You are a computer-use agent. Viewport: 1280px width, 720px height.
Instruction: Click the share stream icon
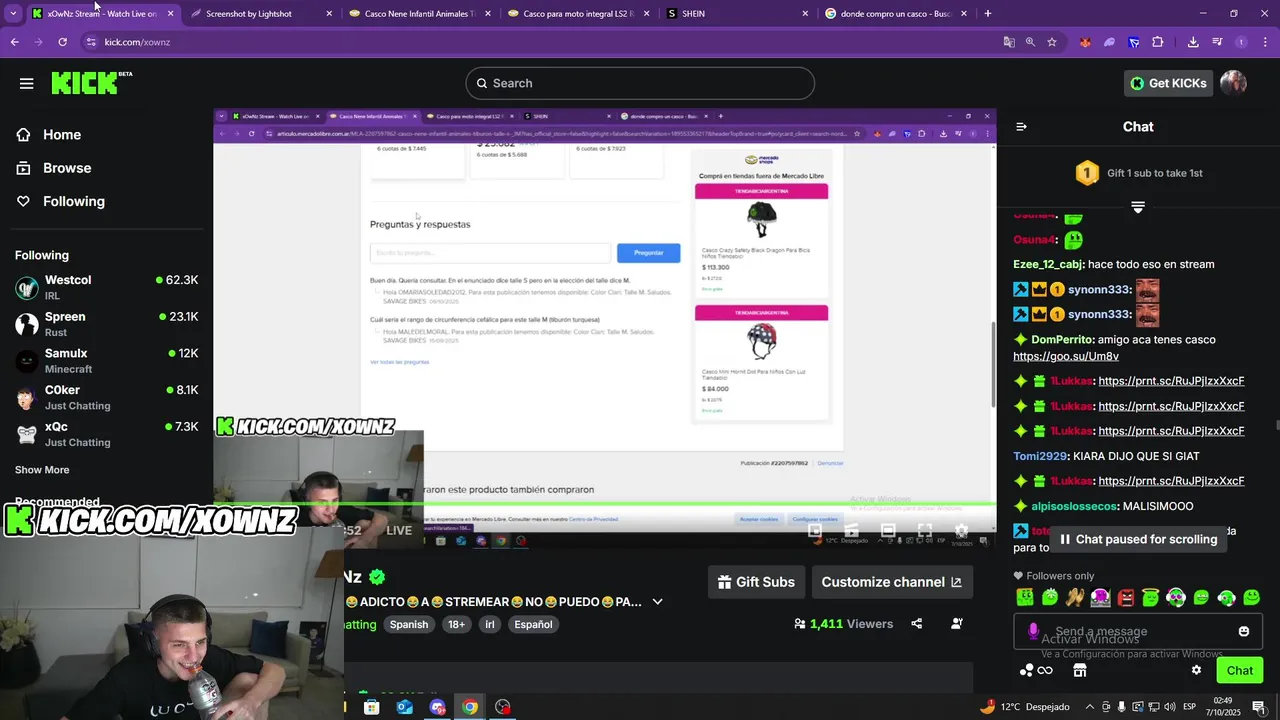point(917,623)
